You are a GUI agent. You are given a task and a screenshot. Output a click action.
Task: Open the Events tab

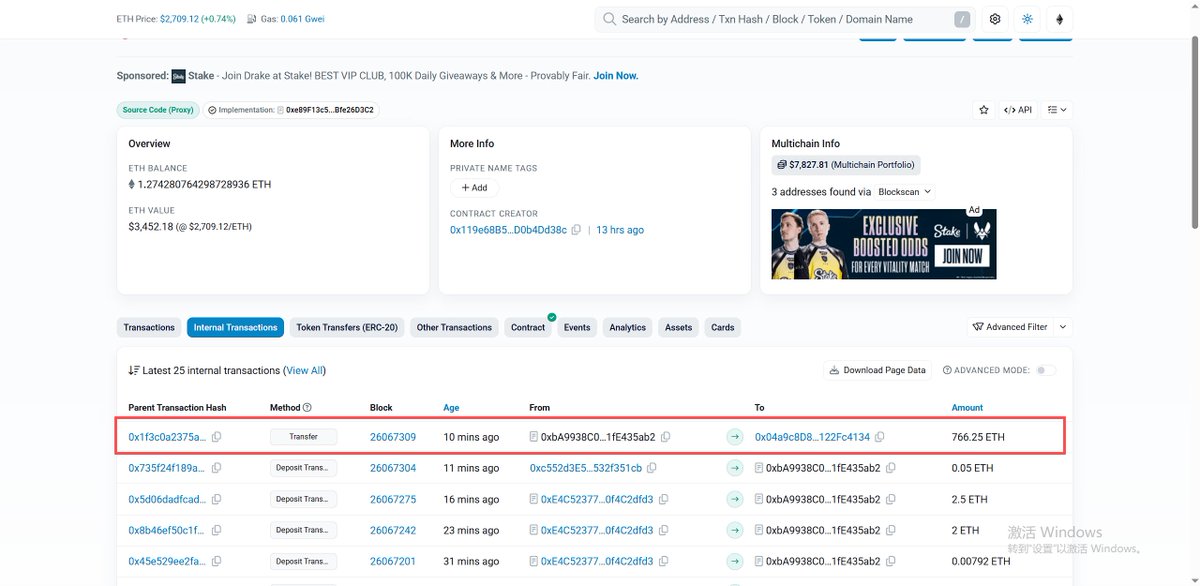tap(577, 327)
